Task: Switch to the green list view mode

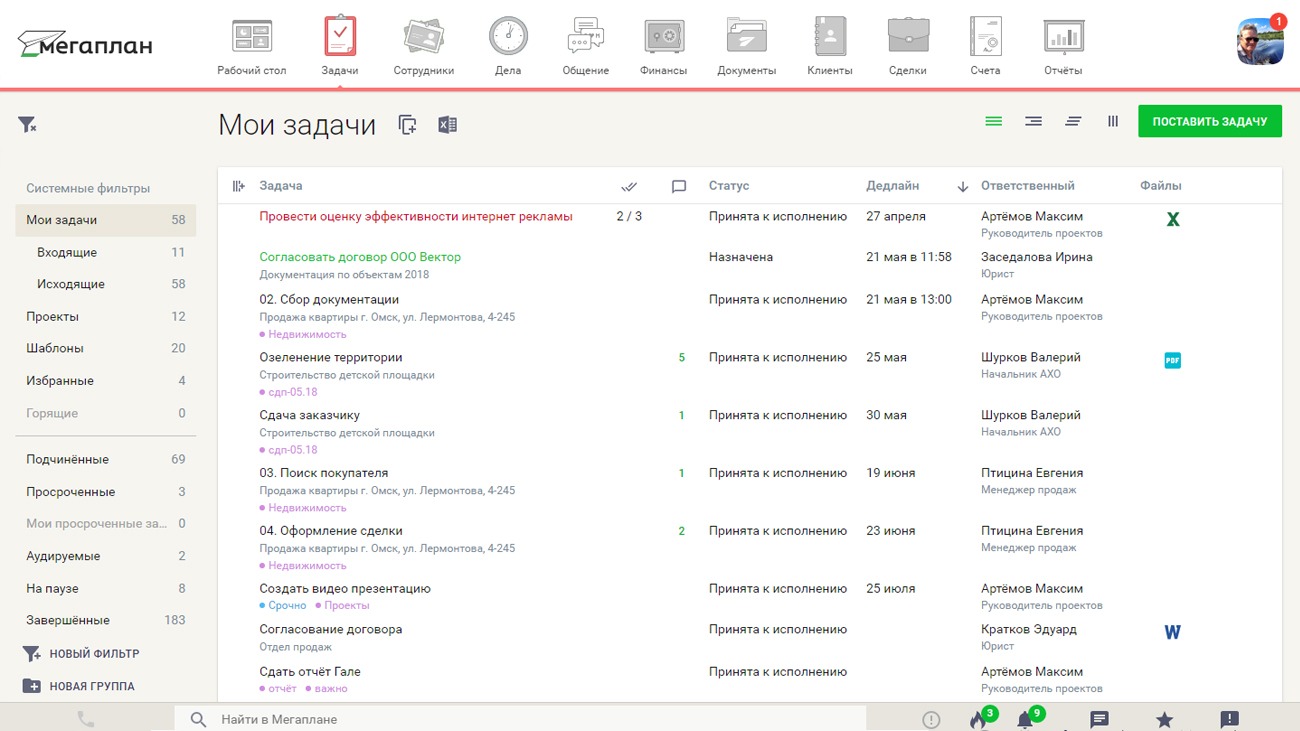Action: pos(993,121)
